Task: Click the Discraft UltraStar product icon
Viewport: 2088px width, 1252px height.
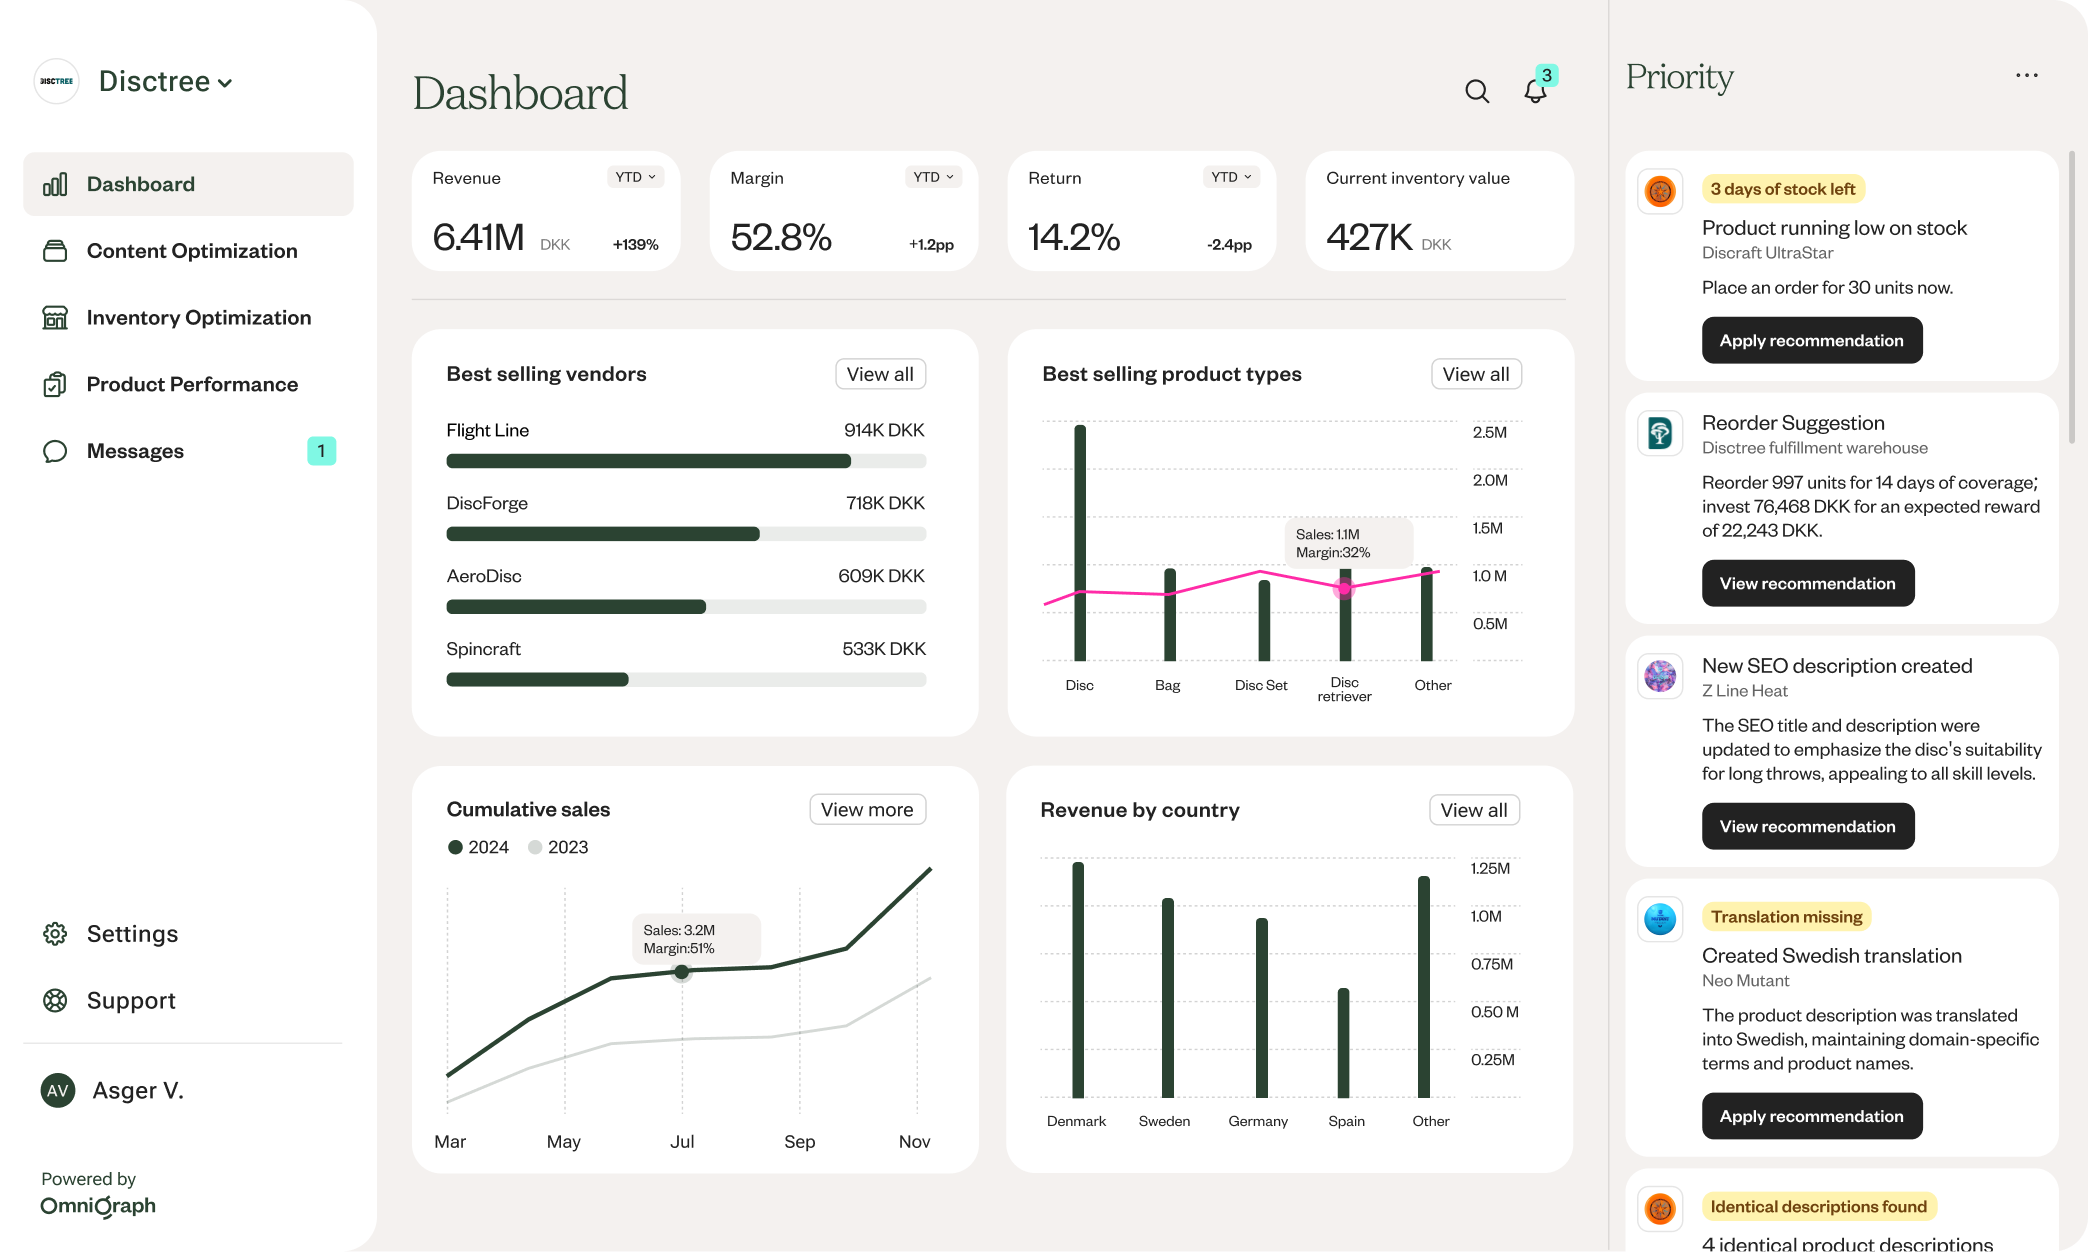Action: (x=1660, y=191)
